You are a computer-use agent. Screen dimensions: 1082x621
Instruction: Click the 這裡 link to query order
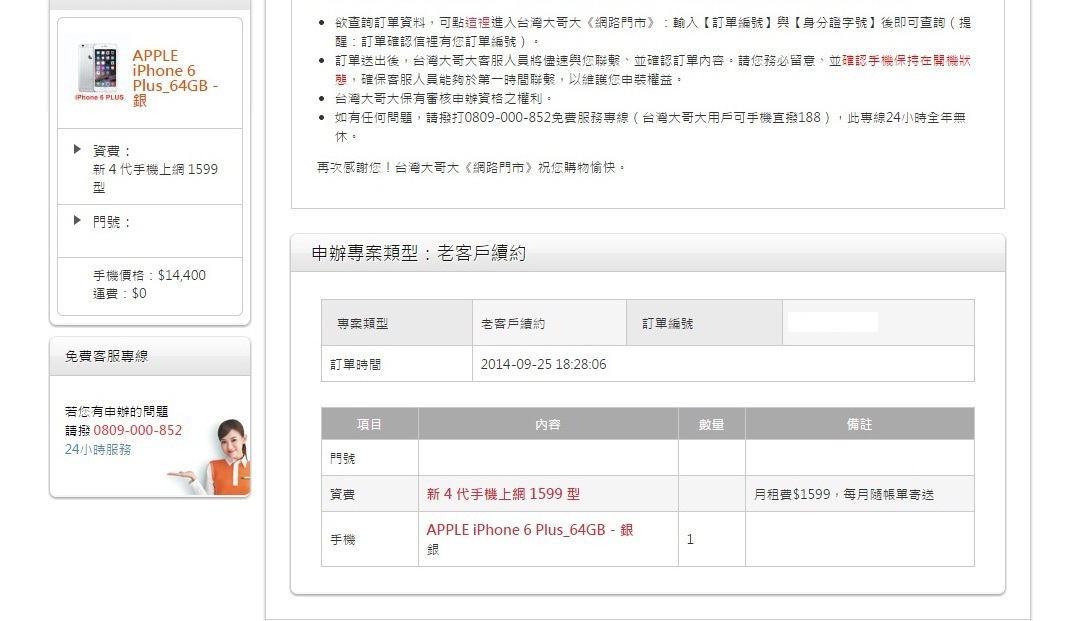click(478, 23)
